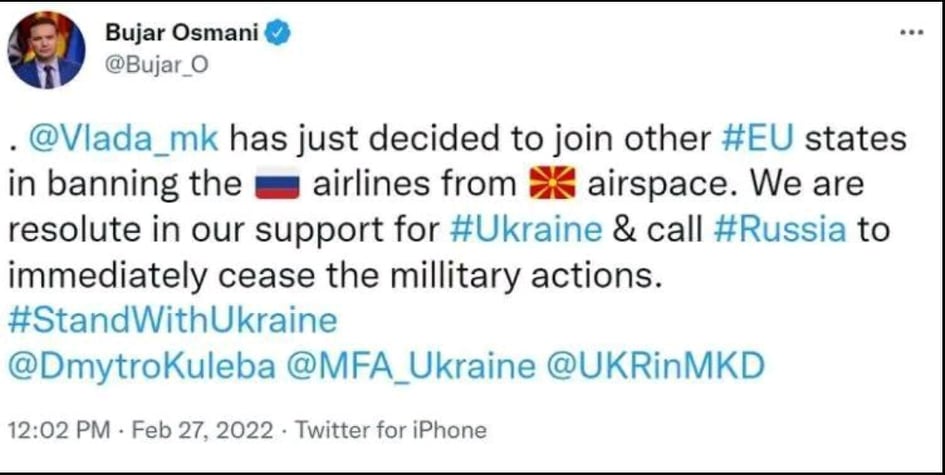Screen dimensions: 945x475
Task: Click the Twitter for iPhone source label
Action: [392, 431]
